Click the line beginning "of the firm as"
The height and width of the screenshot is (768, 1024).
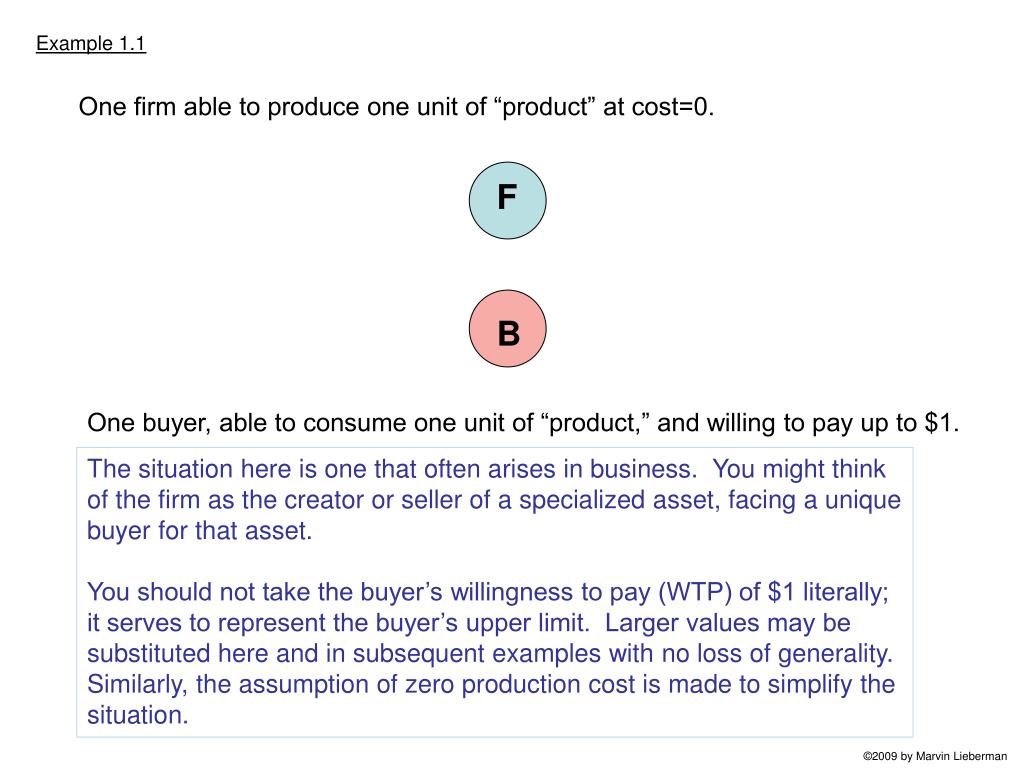tap(494, 500)
